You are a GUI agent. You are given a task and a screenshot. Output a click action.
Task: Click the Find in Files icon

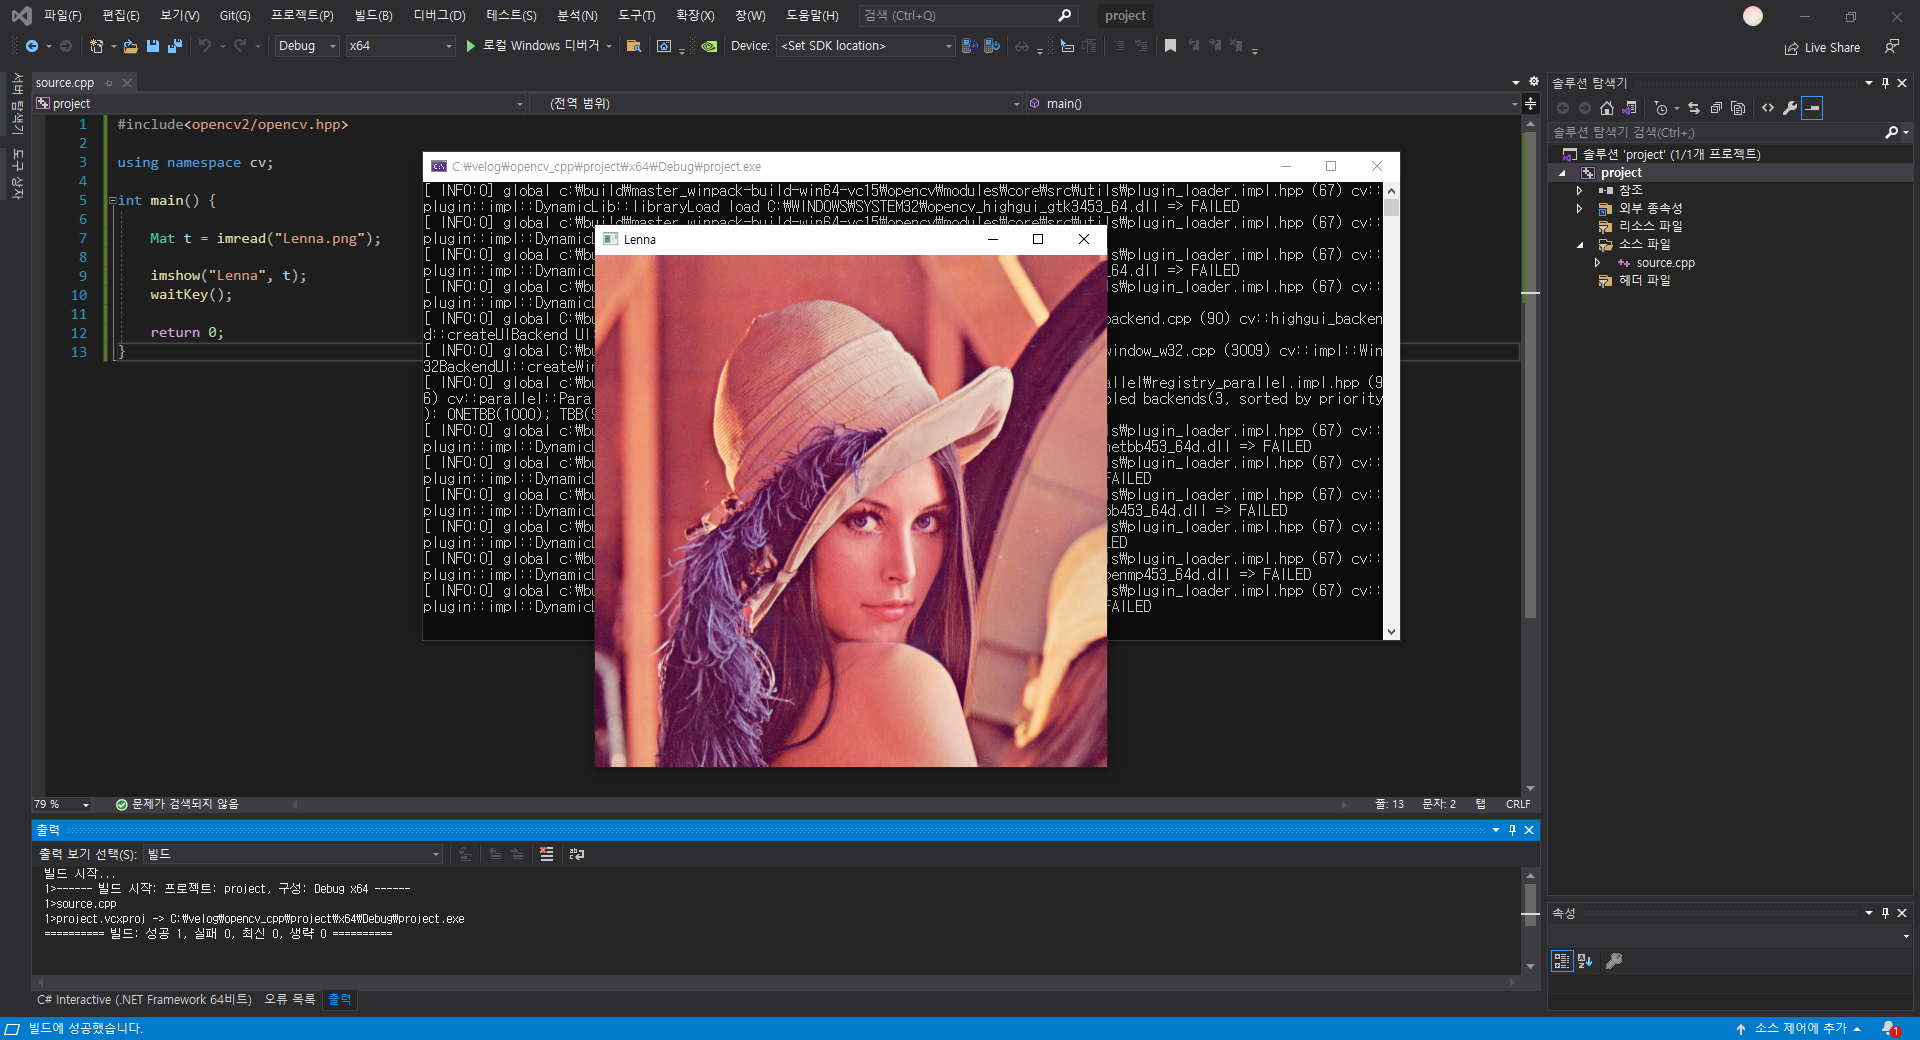point(633,46)
